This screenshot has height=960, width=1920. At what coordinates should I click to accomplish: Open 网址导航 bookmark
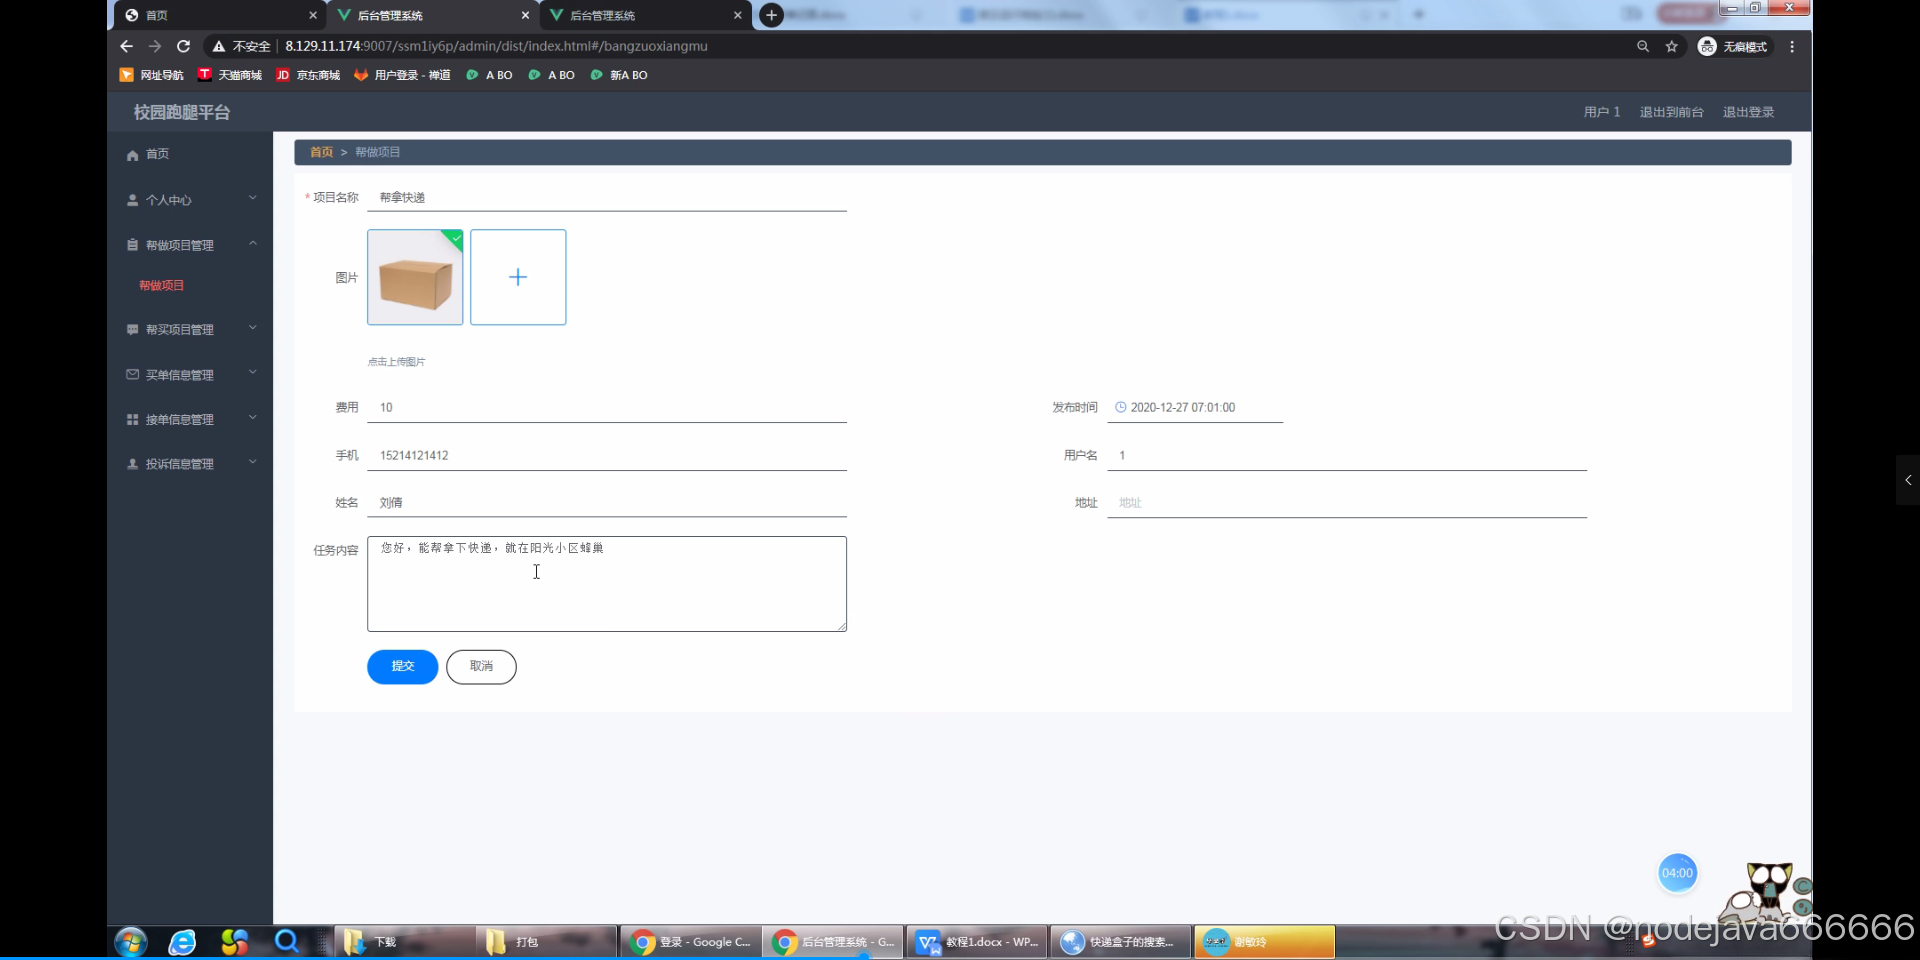tap(151, 75)
